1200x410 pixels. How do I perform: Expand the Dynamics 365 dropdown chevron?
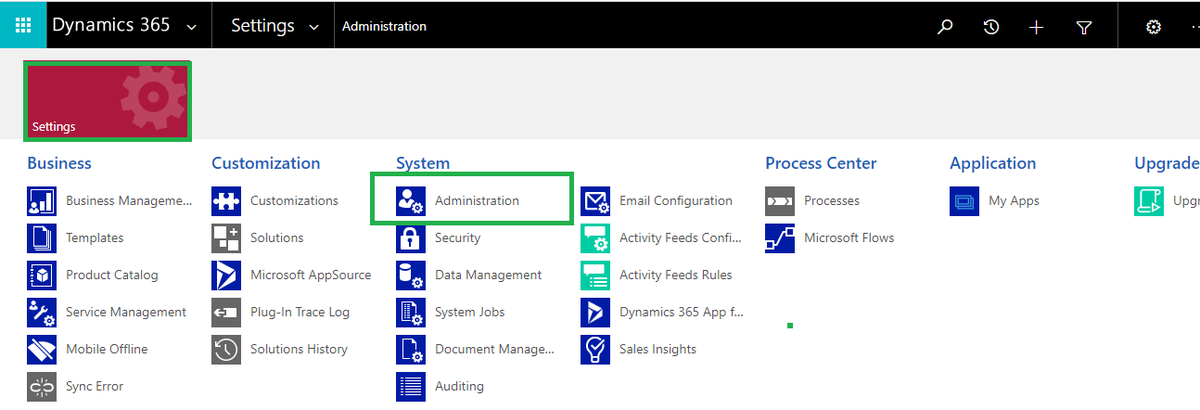tap(191, 27)
